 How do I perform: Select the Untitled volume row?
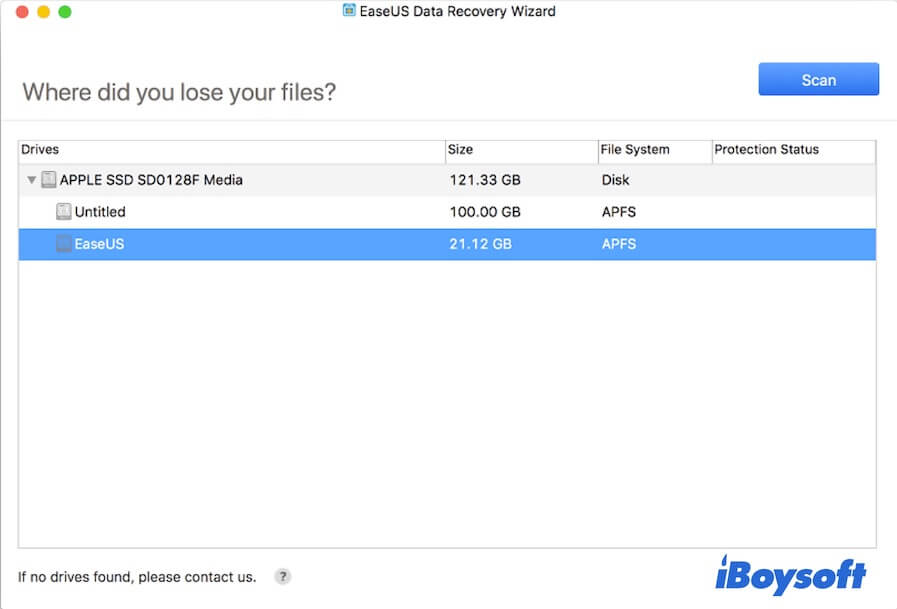(x=447, y=212)
